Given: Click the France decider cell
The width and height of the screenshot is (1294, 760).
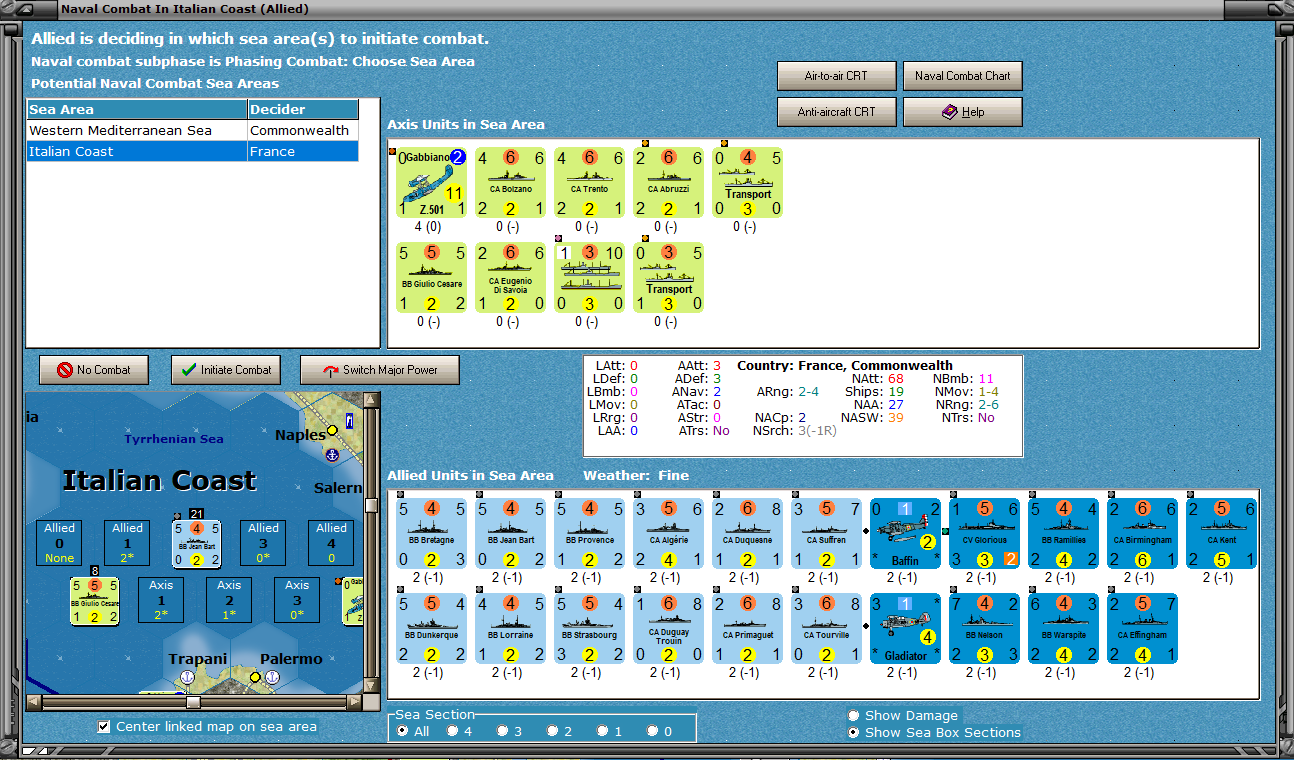Looking at the screenshot, I should tap(303, 152).
